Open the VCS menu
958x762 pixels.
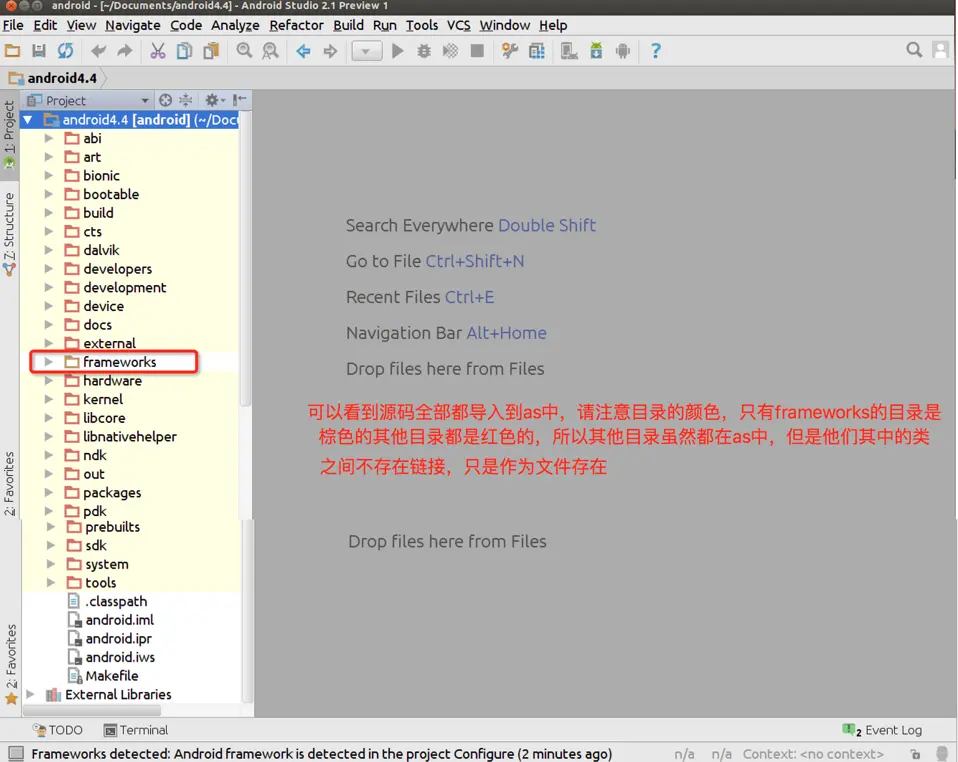458,25
